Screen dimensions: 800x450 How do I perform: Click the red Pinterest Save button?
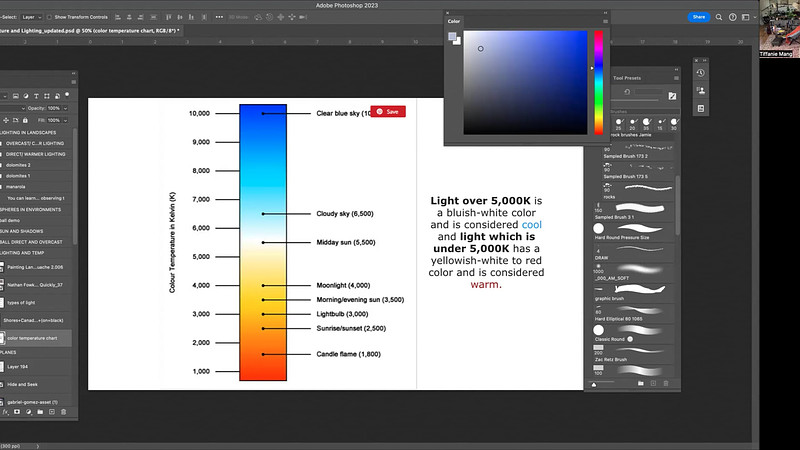(388, 112)
